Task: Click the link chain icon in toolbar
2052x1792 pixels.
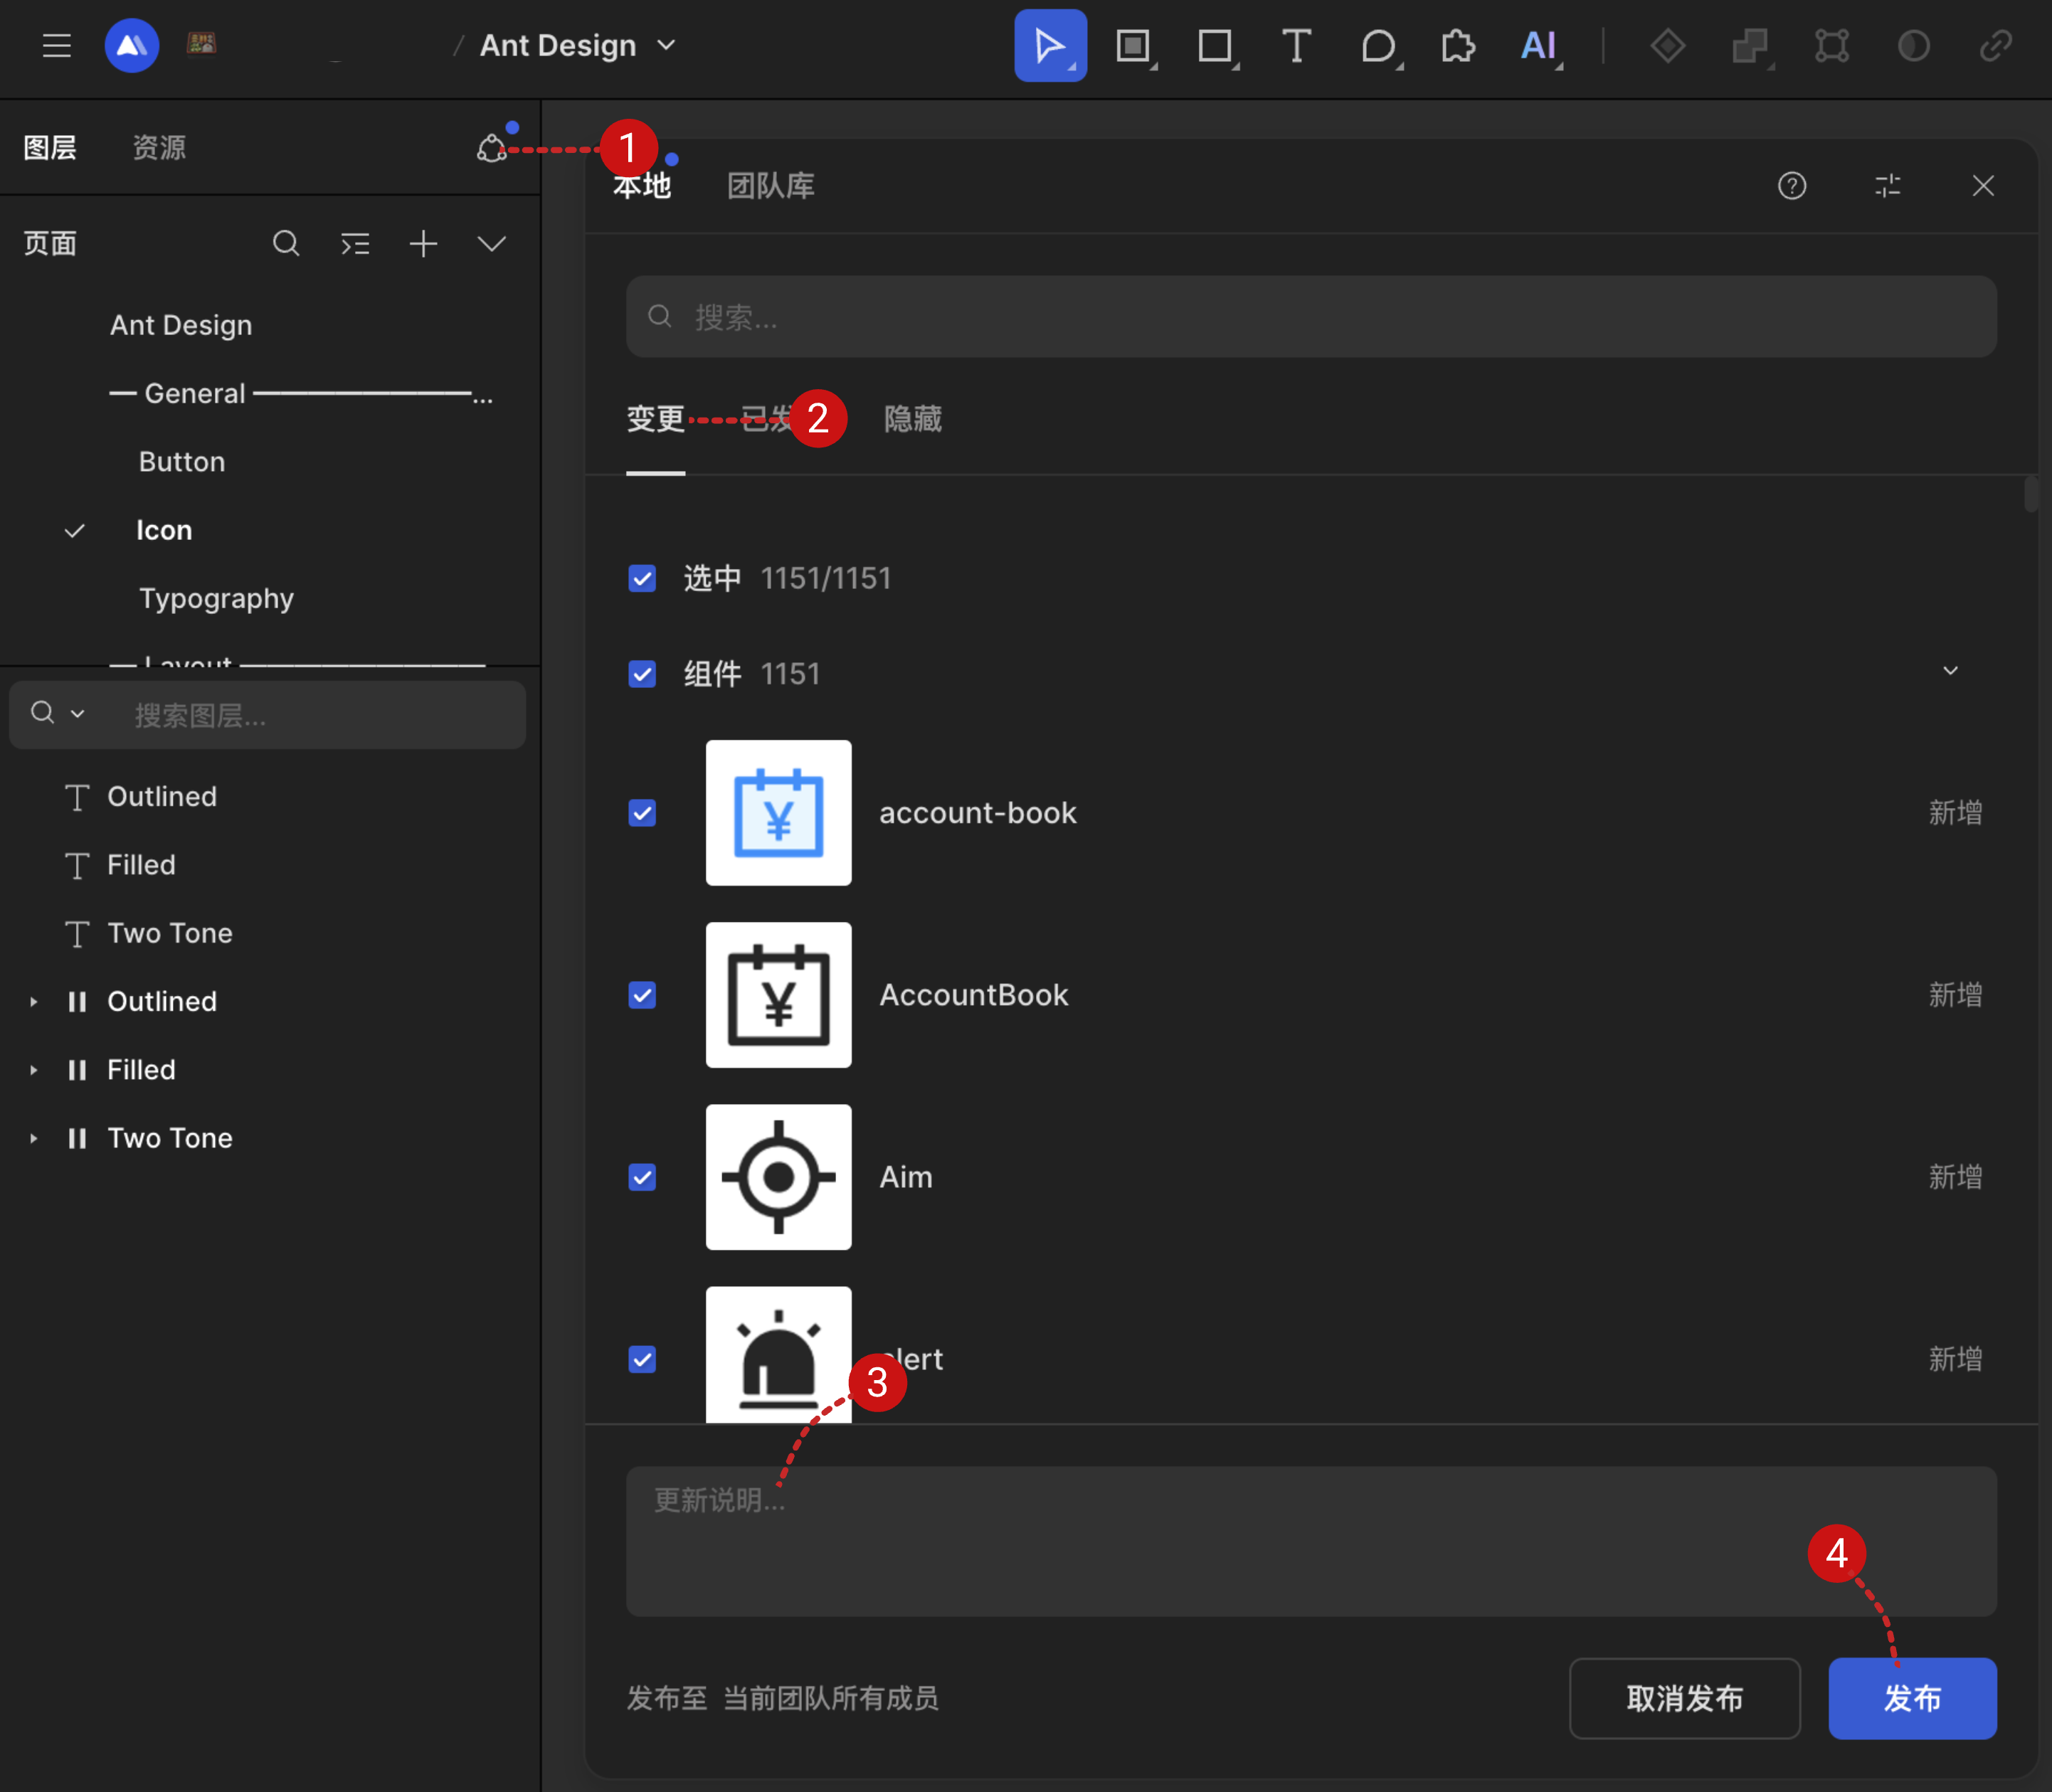Action: (x=1996, y=46)
